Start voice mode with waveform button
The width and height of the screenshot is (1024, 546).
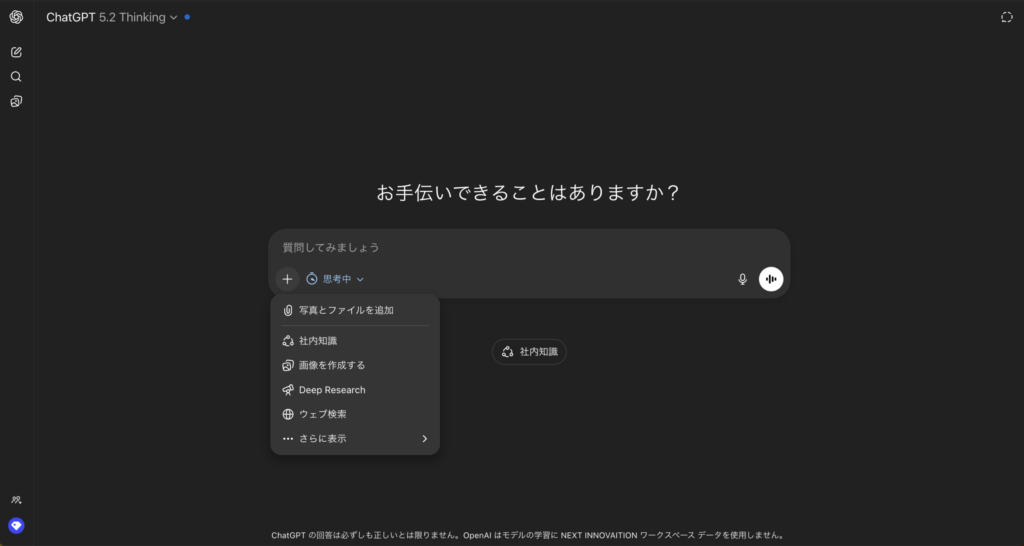[770, 279]
